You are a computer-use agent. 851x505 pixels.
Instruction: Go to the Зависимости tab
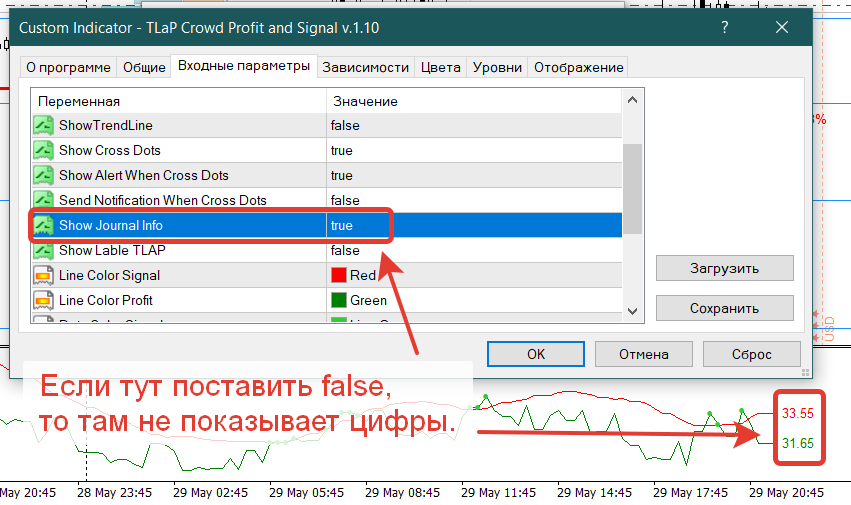365,67
